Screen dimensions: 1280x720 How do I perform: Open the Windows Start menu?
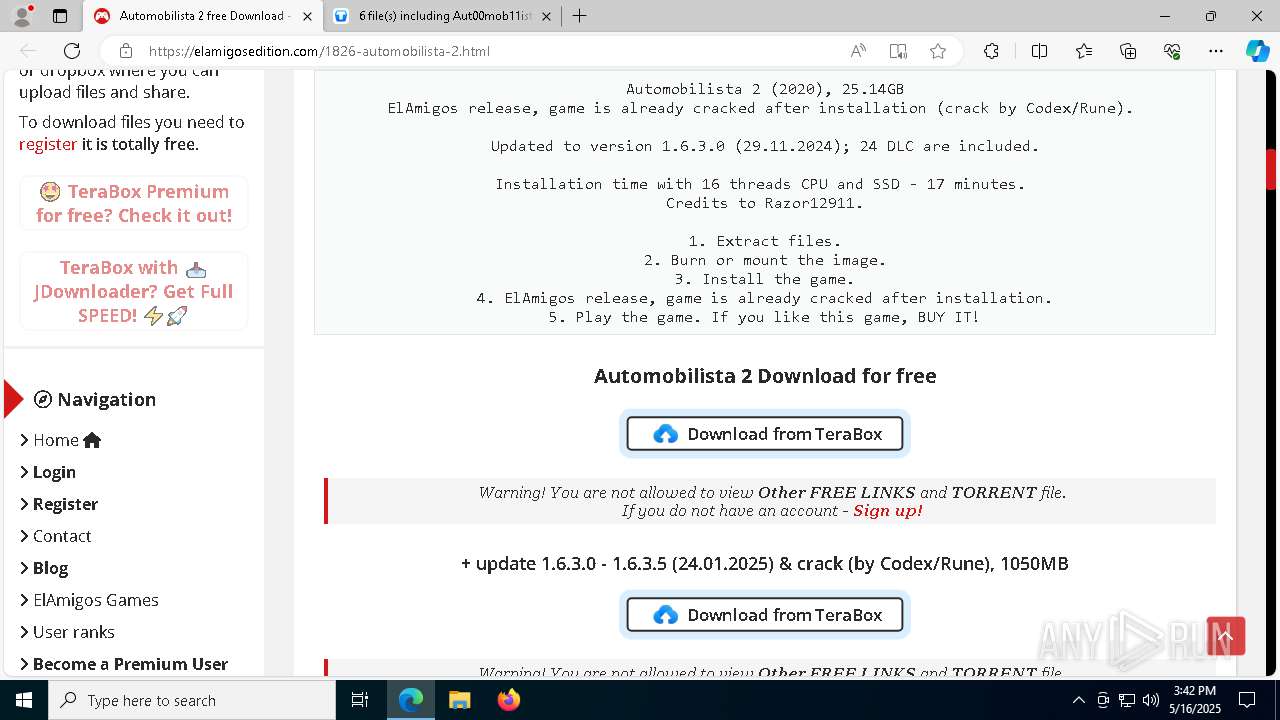click(x=24, y=700)
